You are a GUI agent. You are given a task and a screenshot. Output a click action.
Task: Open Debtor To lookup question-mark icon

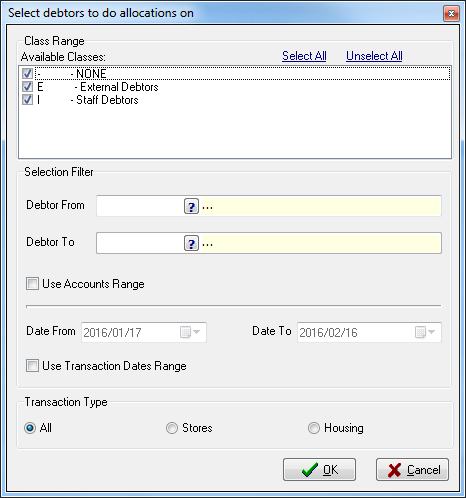pyautogui.click(x=191, y=243)
